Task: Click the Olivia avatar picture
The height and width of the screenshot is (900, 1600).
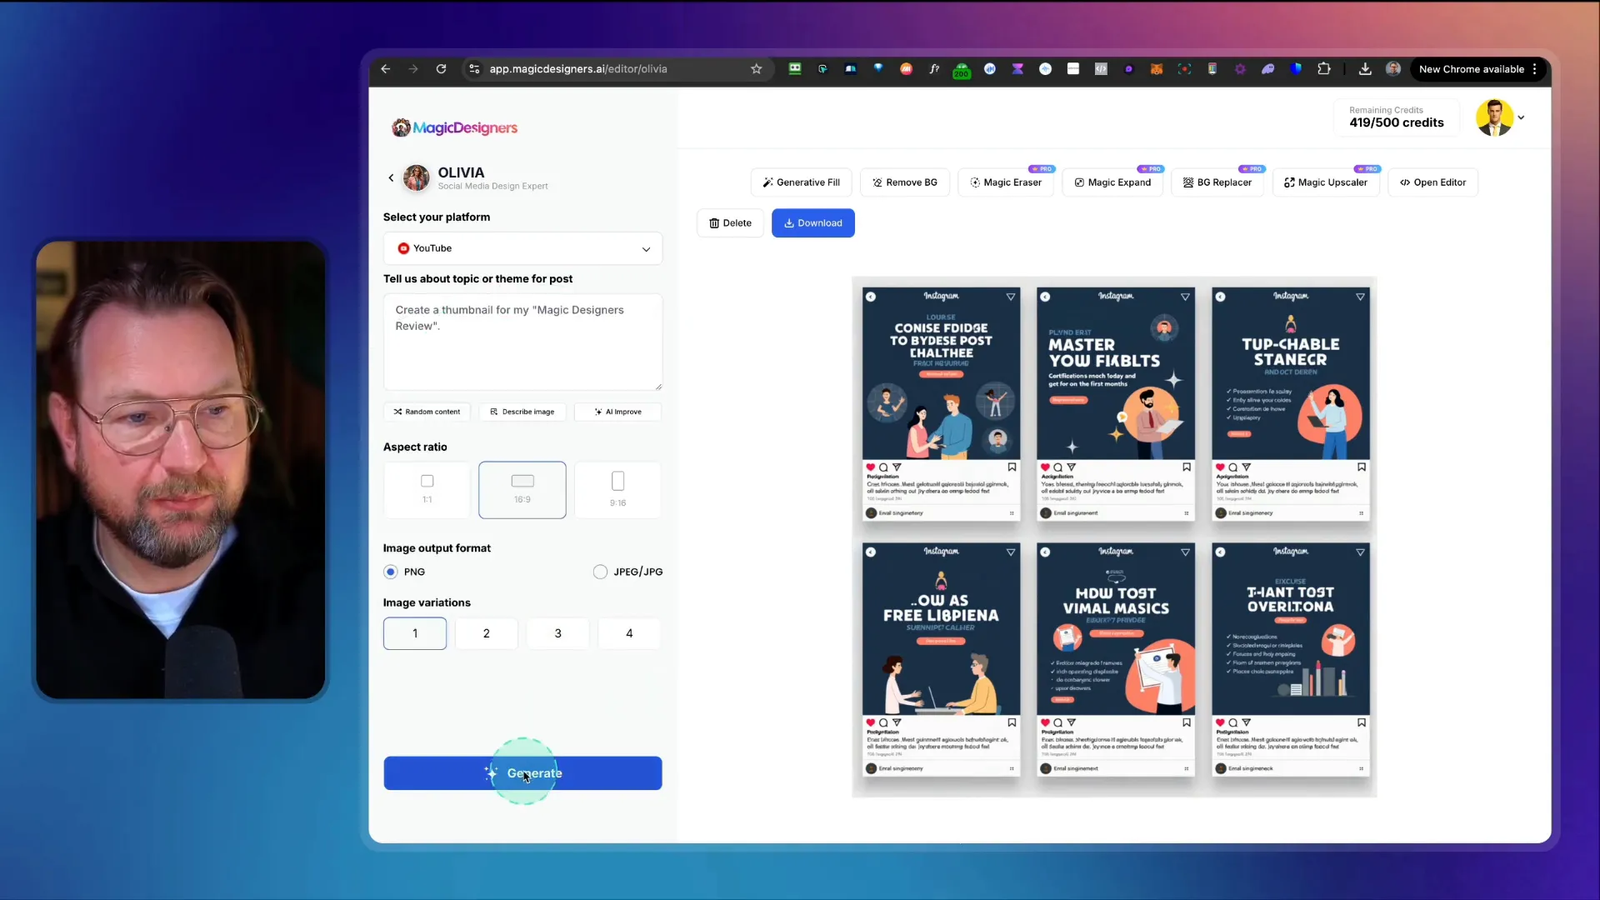Action: [416, 178]
